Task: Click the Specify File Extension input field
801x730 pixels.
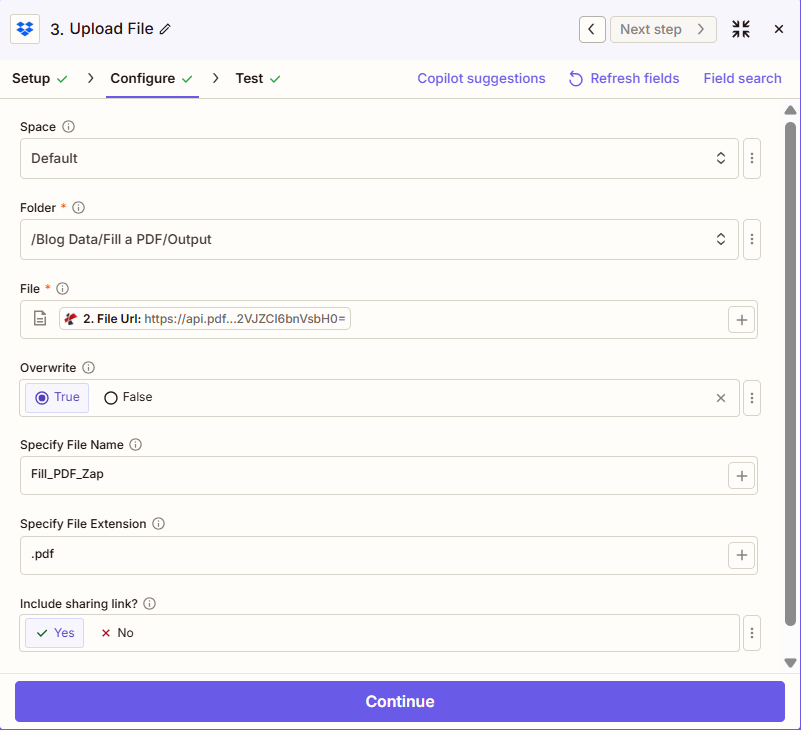Action: 370,555
